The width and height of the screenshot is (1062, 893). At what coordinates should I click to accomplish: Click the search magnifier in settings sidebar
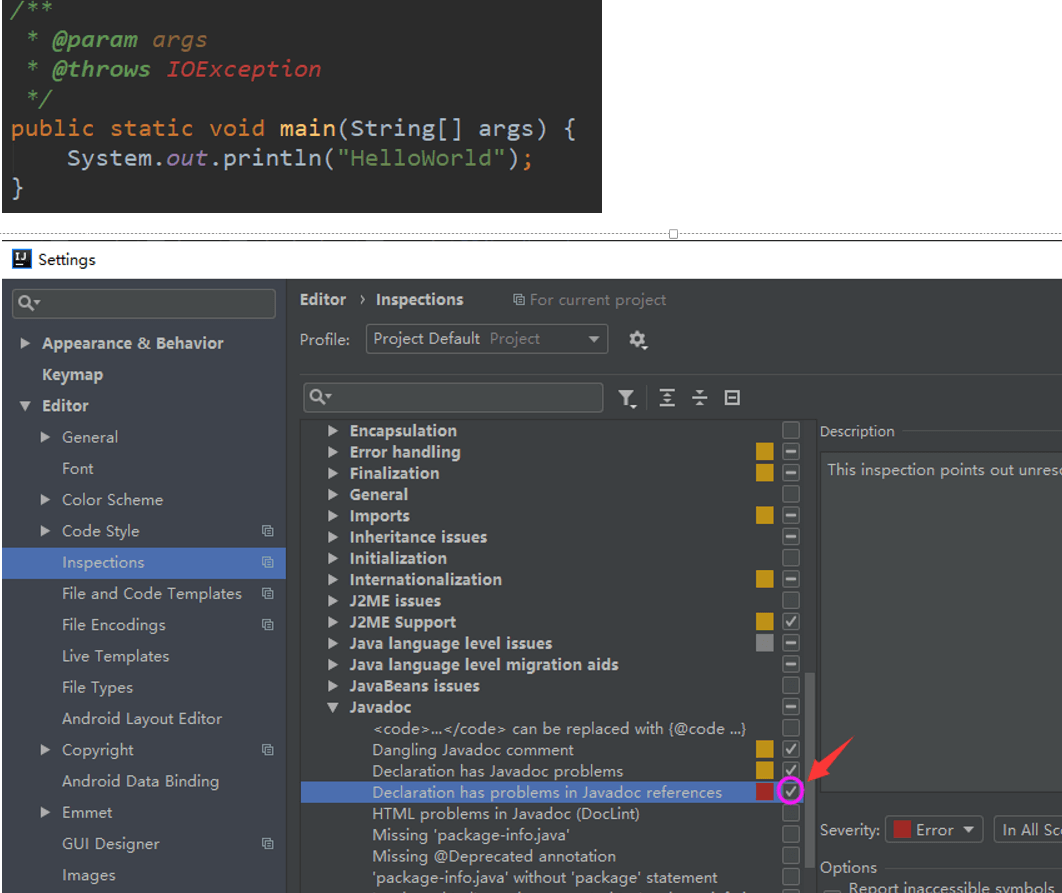pos(28,303)
